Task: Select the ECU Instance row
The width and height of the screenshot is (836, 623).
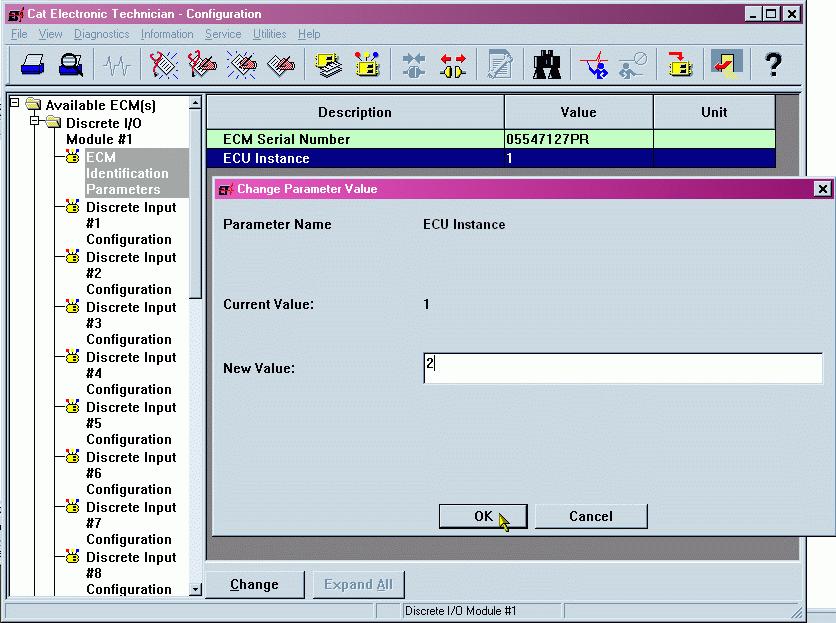Action: coord(491,158)
